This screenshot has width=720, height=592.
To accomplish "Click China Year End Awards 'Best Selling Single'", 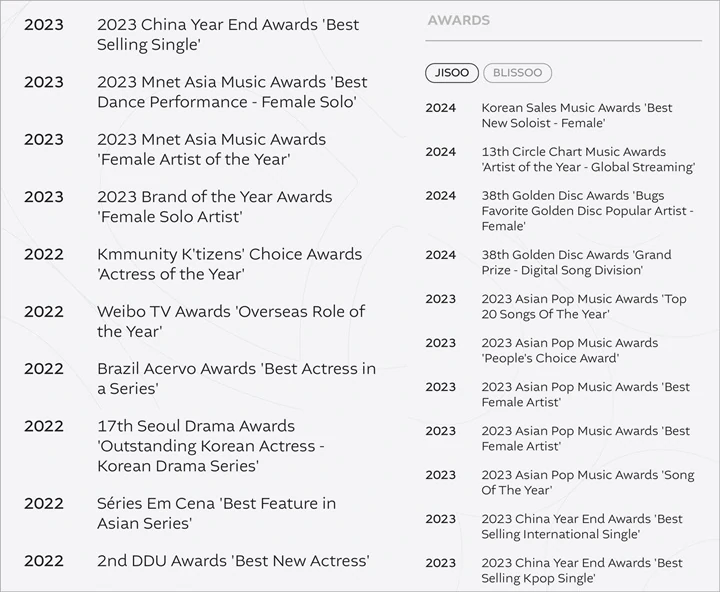I will tap(228, 34).
